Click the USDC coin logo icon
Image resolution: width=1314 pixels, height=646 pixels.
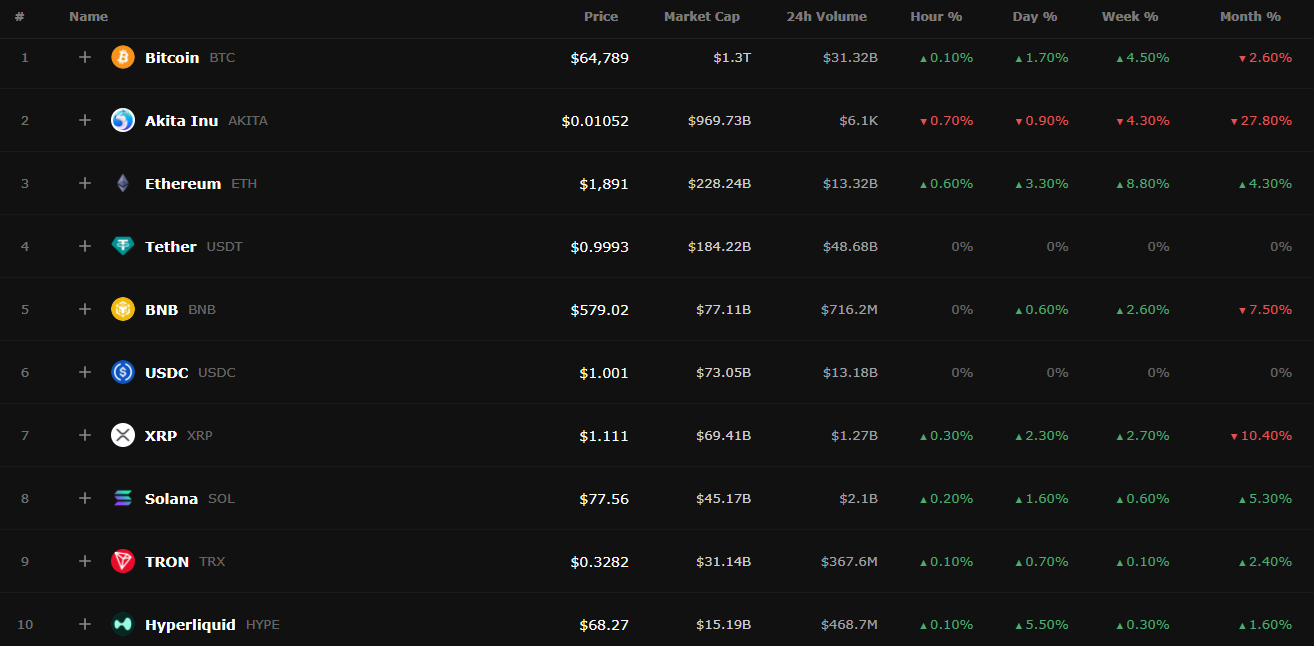tap(123, 372)
